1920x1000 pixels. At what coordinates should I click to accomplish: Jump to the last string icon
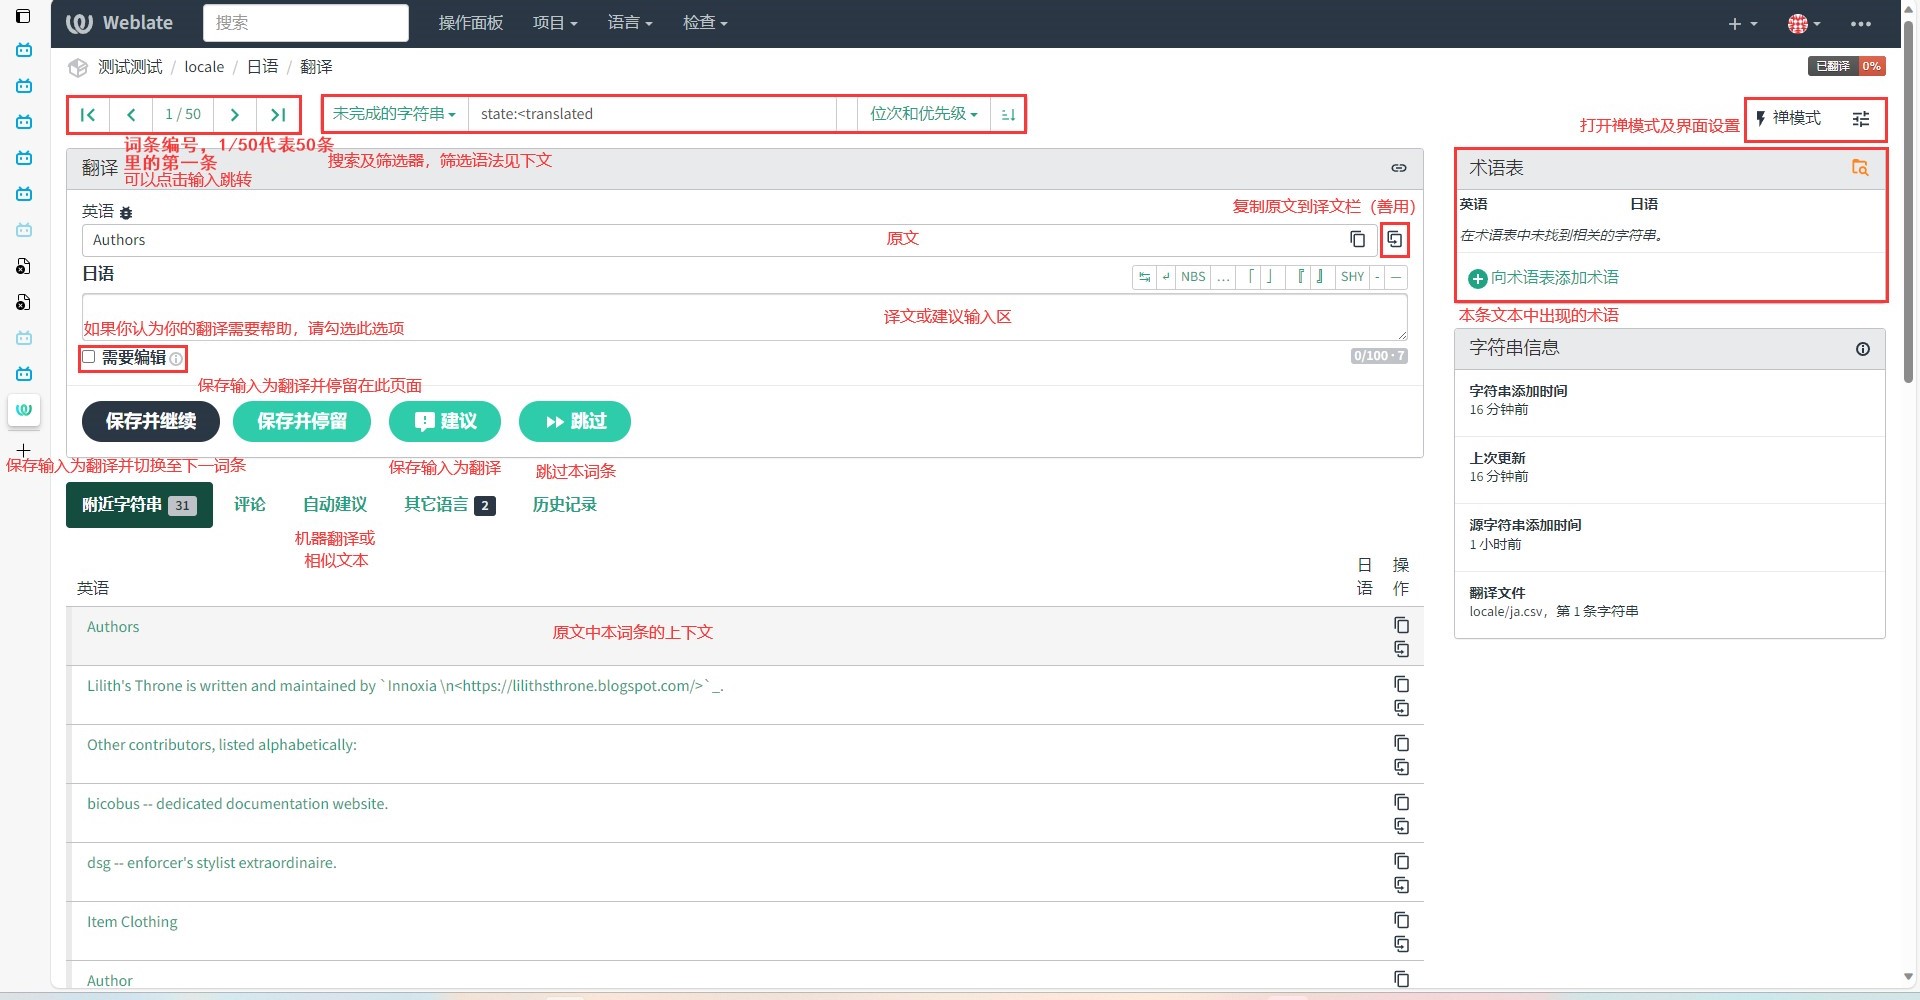click(x=278, y=115)
